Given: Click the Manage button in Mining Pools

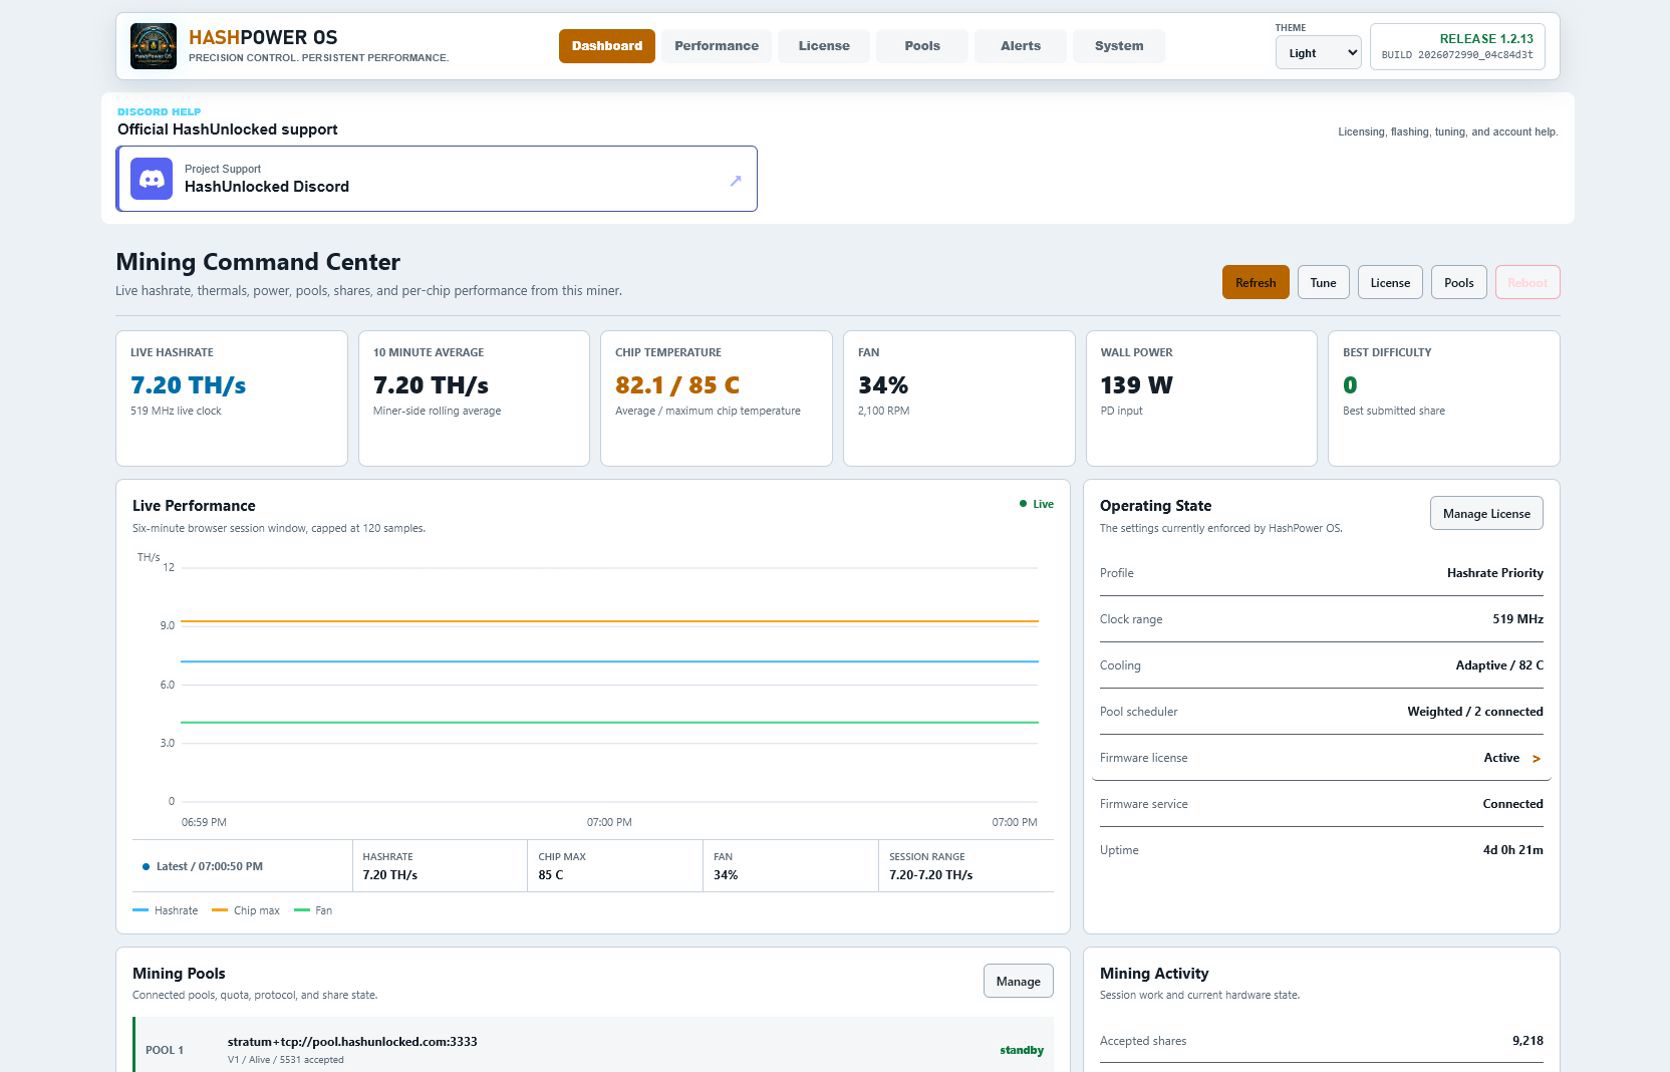Looking at the screenshot, I should [1018, 981].
